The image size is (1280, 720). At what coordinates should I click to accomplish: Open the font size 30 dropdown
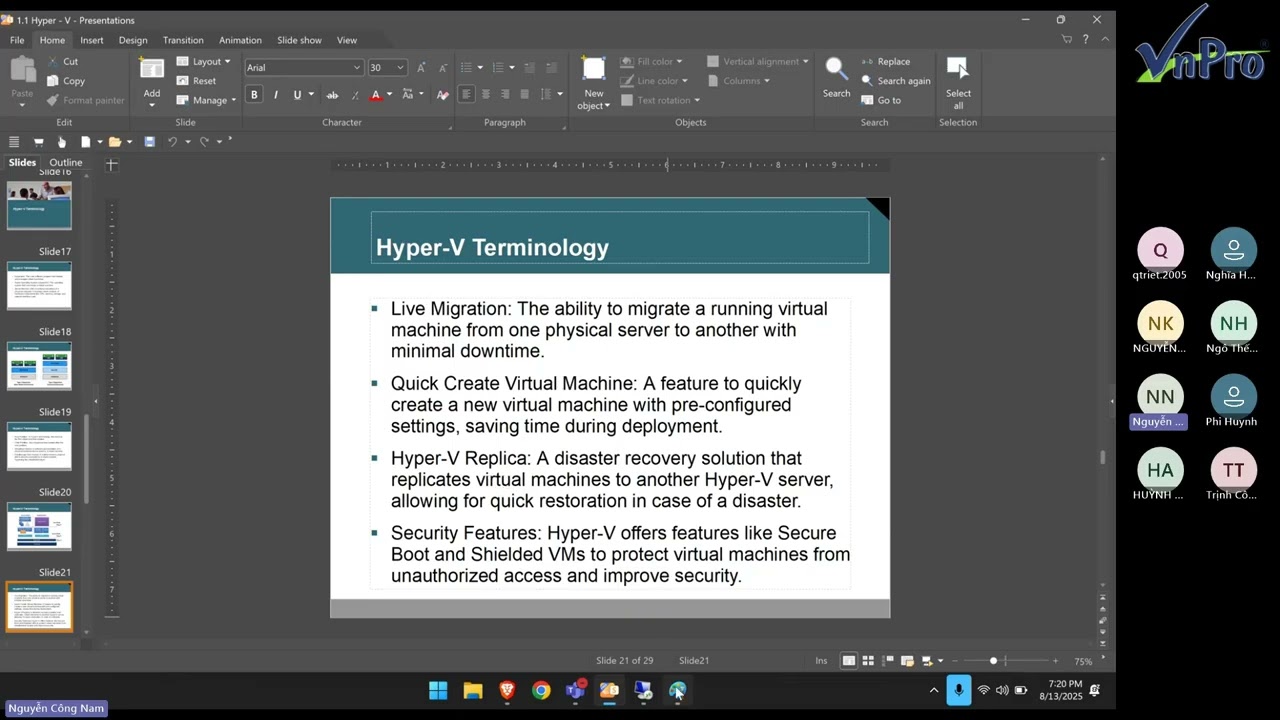coord(400,67)
